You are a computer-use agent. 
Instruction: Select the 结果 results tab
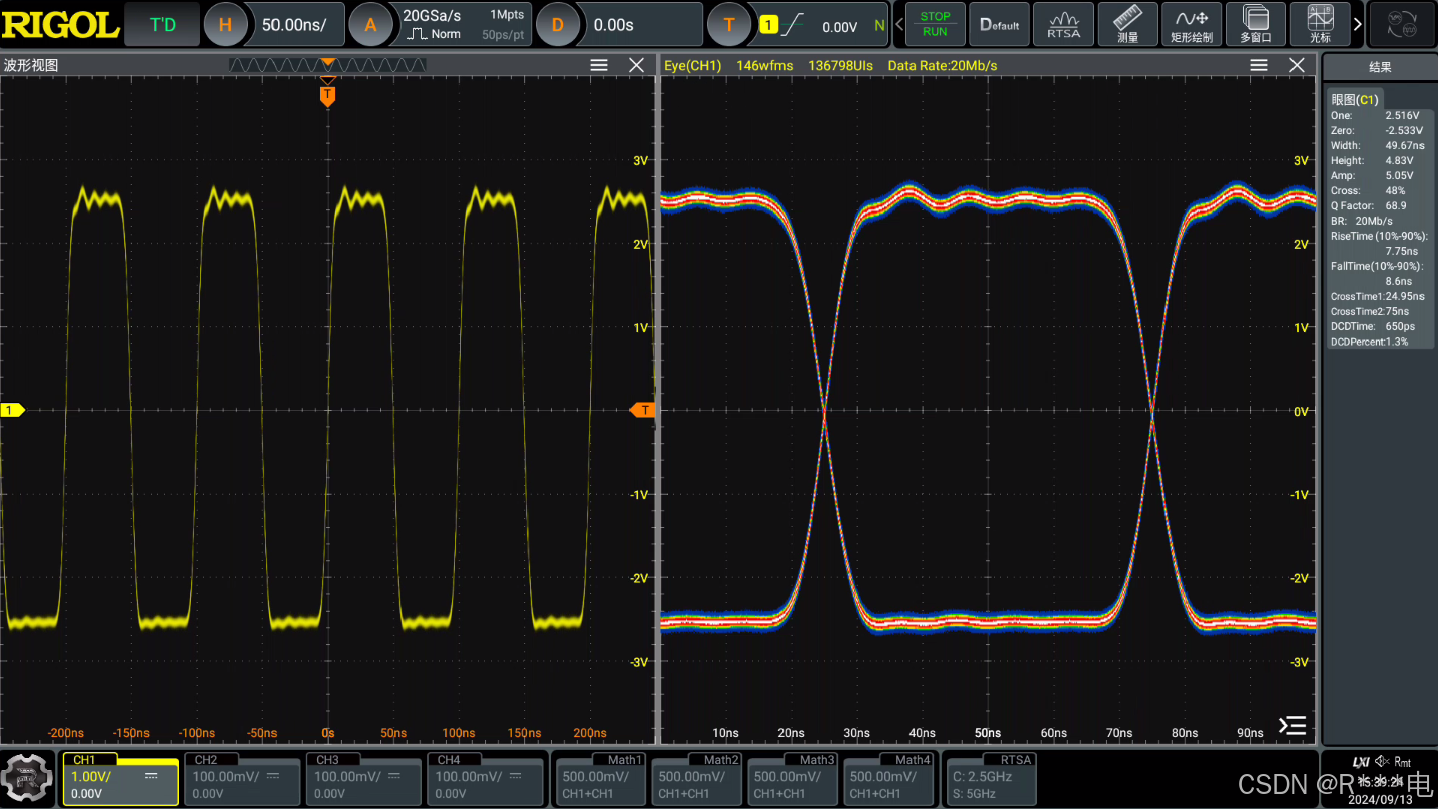coord(1380,67)
